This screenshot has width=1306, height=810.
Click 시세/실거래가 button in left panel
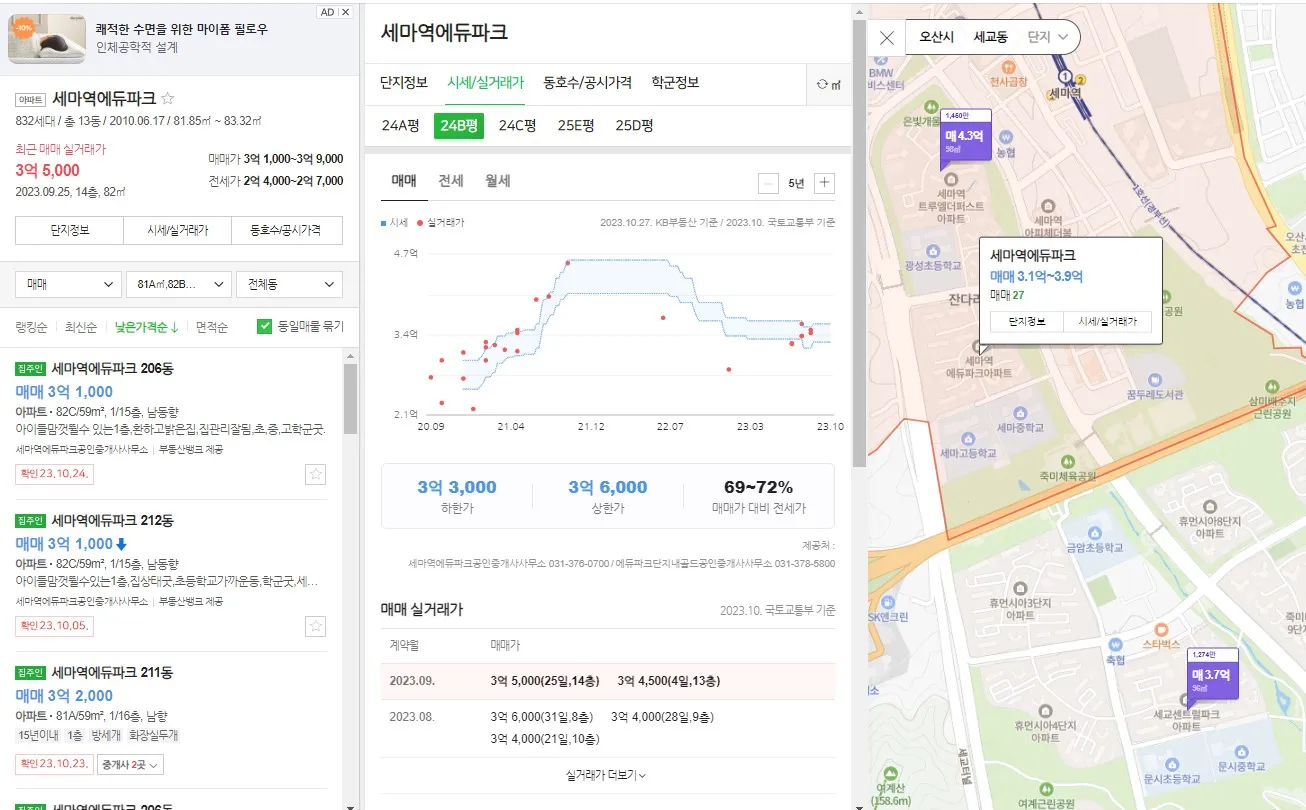[178, 230]
